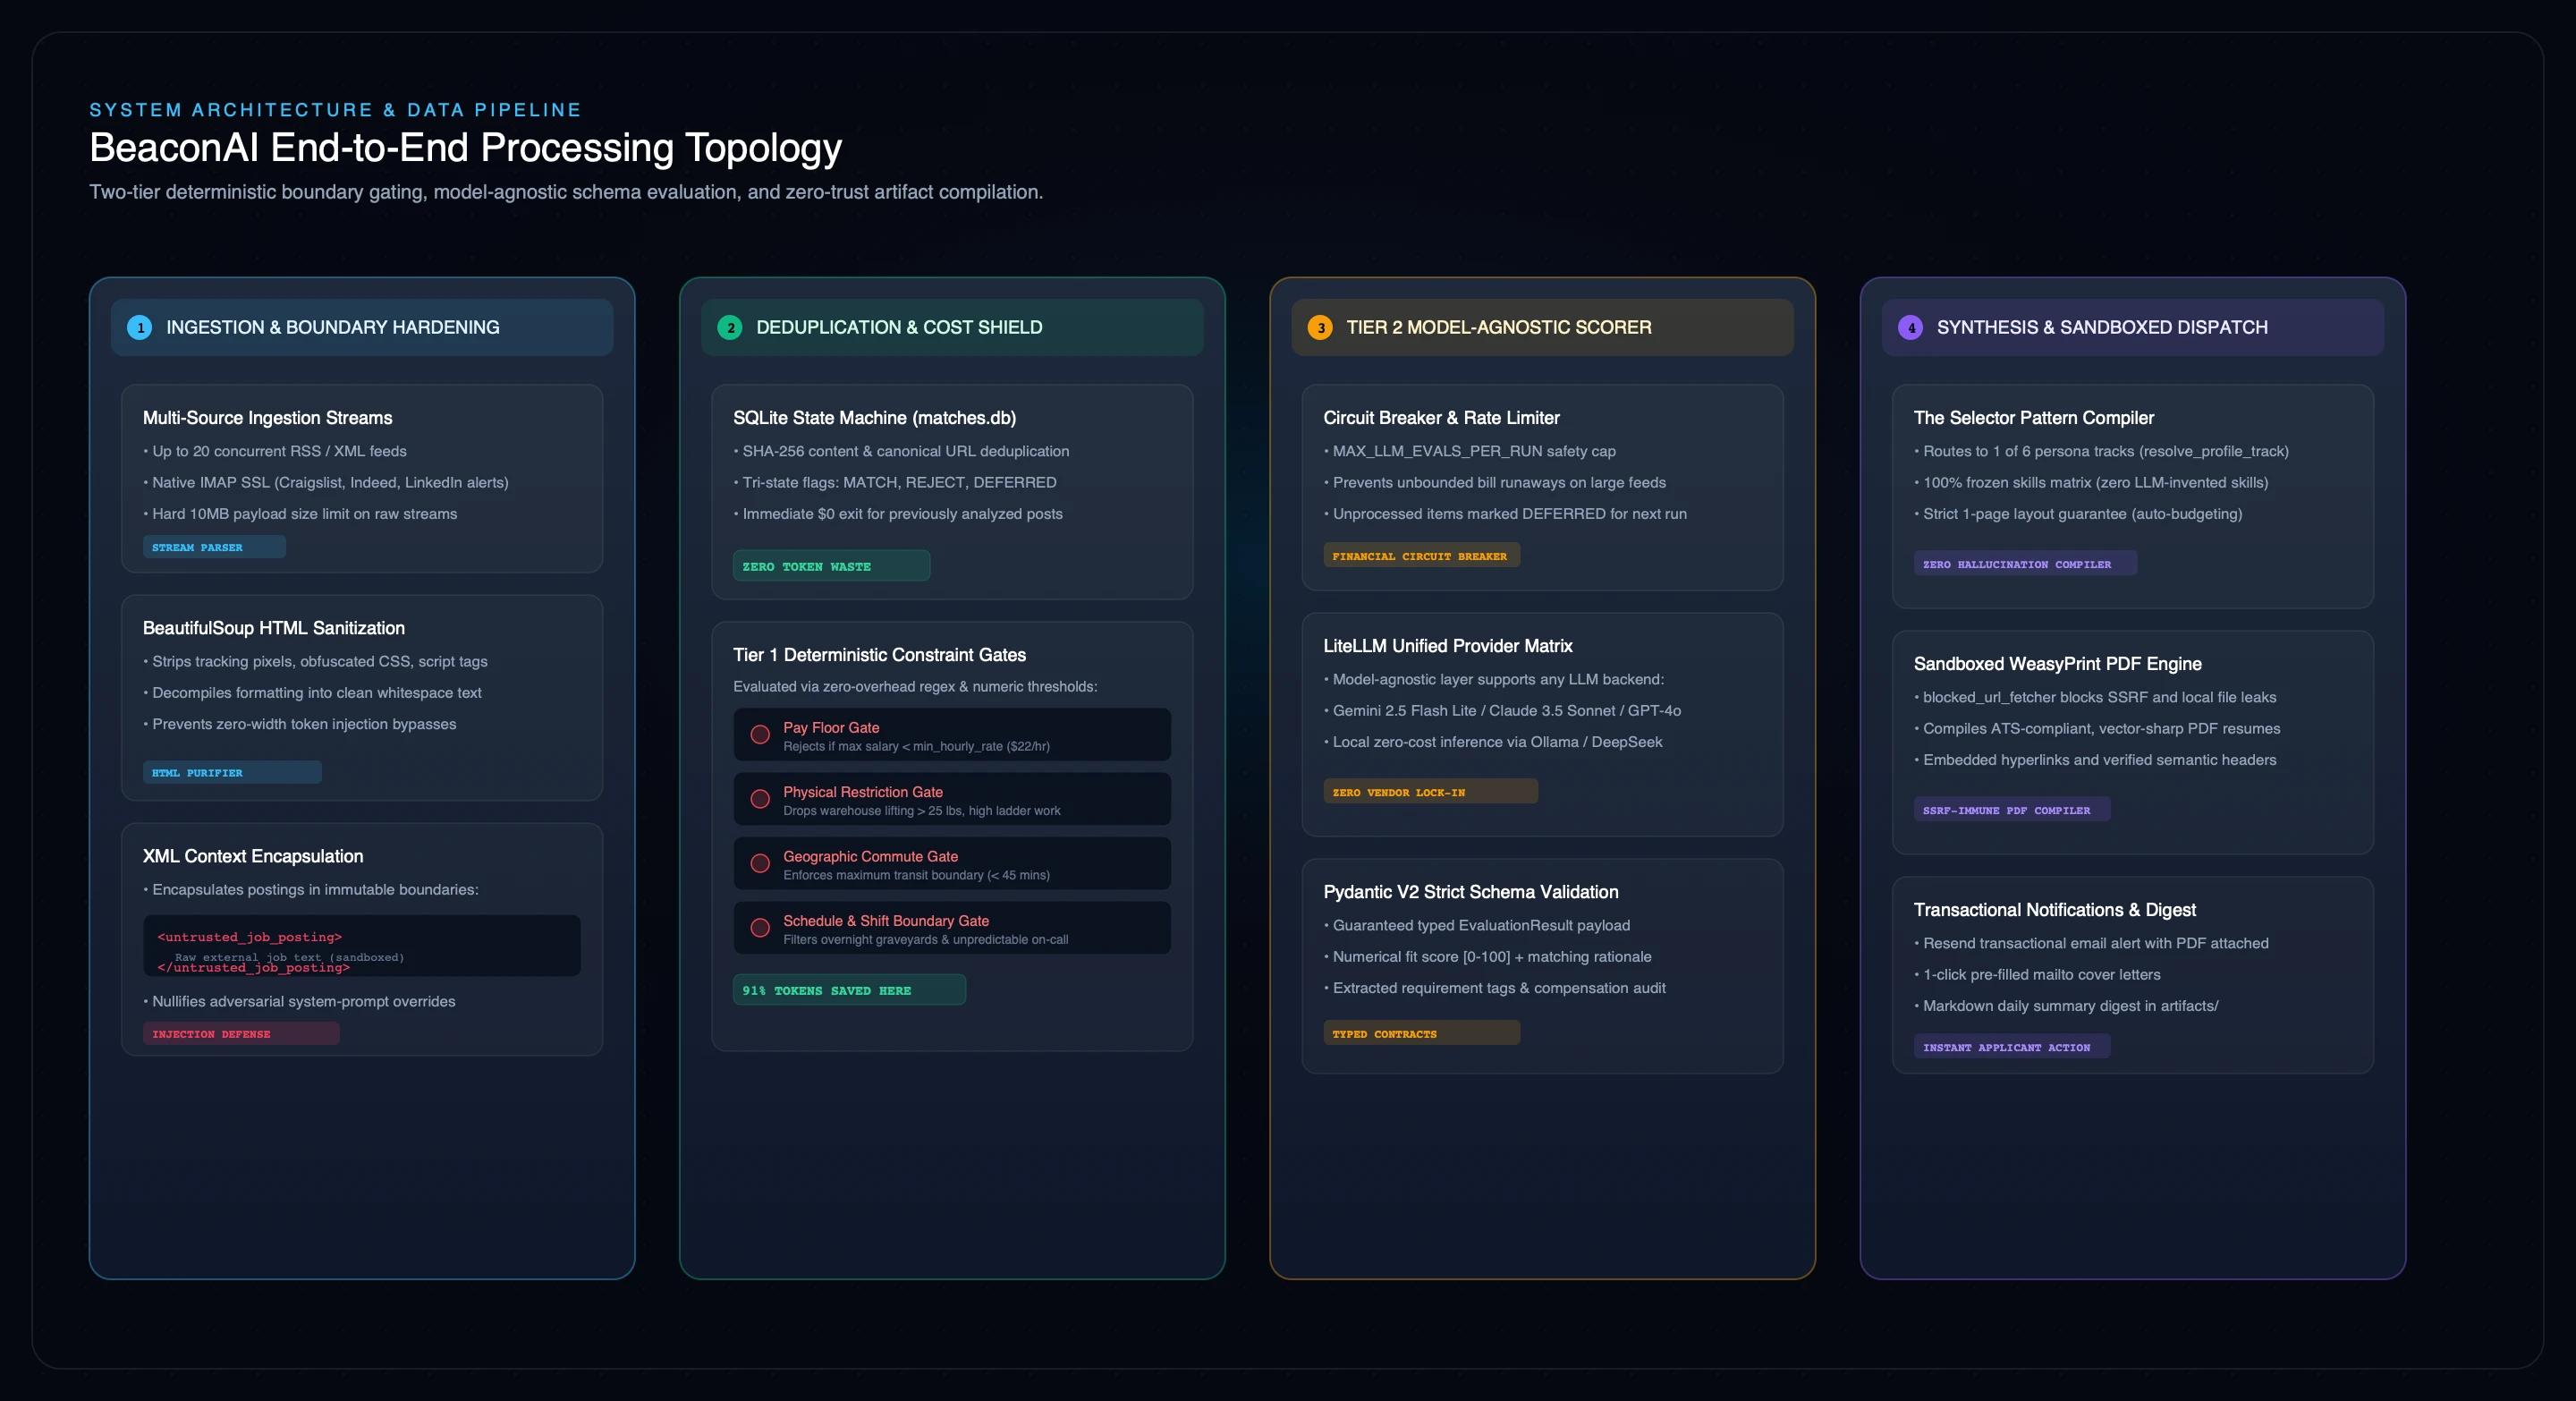The width and height of the screenshot is (2576, 1401).
Task: Select the TYPED CONTRACTS tag
Action: tap(1421, 1033)
